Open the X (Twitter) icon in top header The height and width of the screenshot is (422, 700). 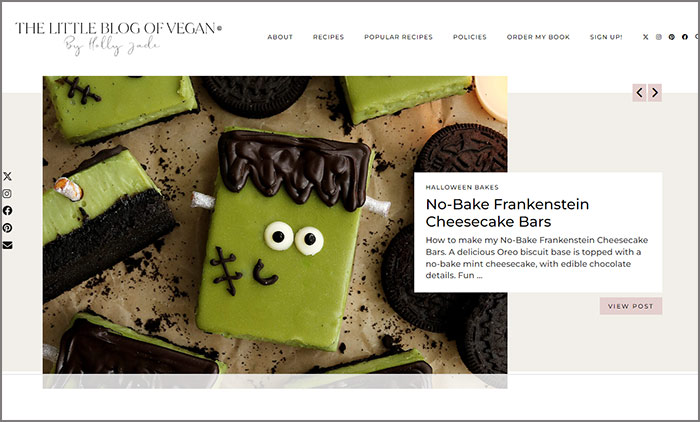[646, 37]
